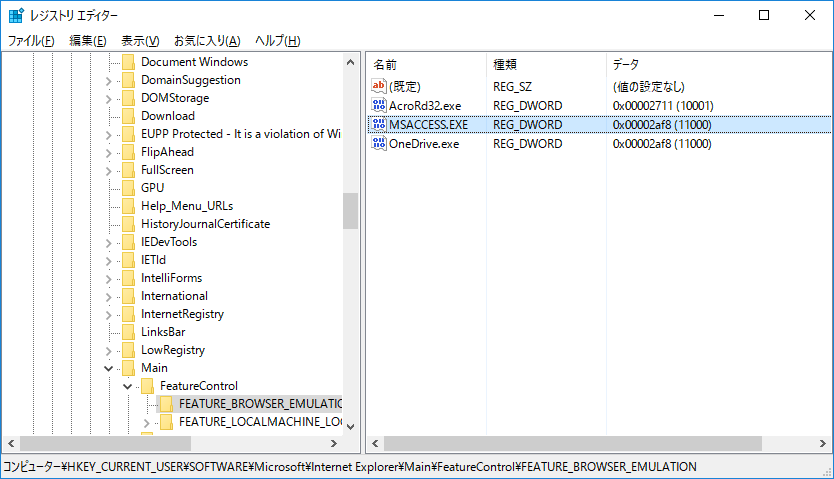Image resolution: width=834 pixels, height=479 pixels.
Task: Click the DomainSuggestion folder icon
Action: coord(128,80)
